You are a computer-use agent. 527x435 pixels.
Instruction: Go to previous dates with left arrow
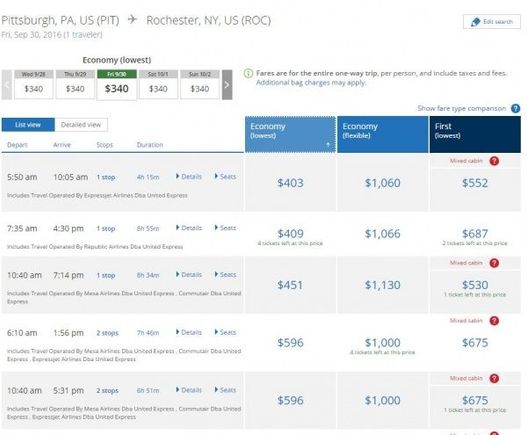tap(7, 85)
